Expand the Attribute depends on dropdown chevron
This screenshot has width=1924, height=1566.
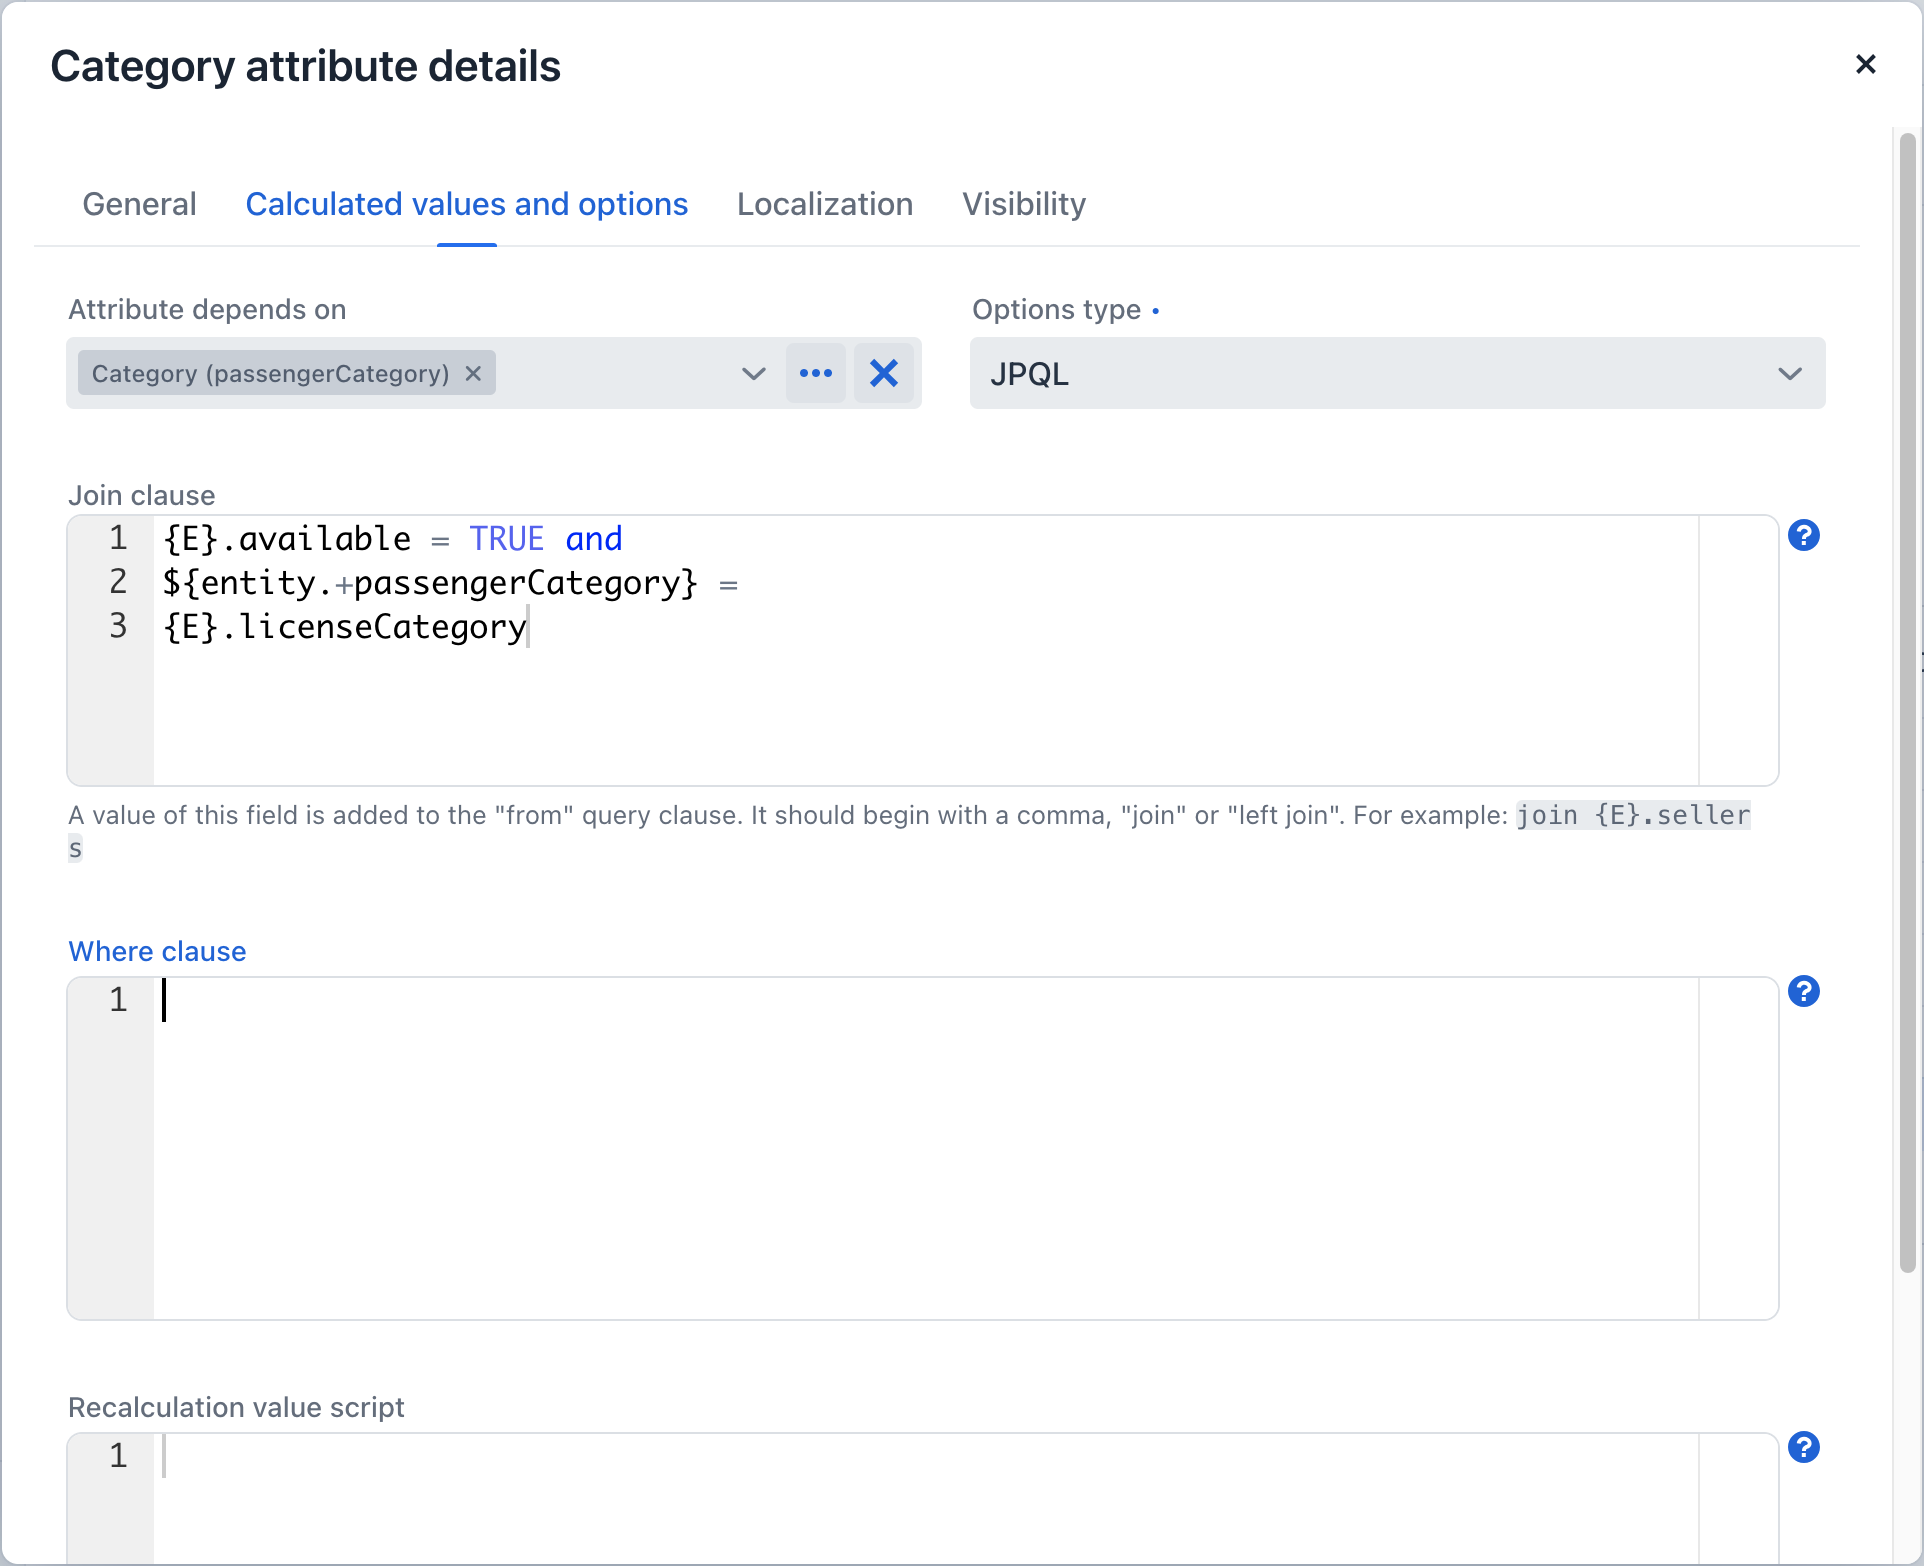[754, 374]
